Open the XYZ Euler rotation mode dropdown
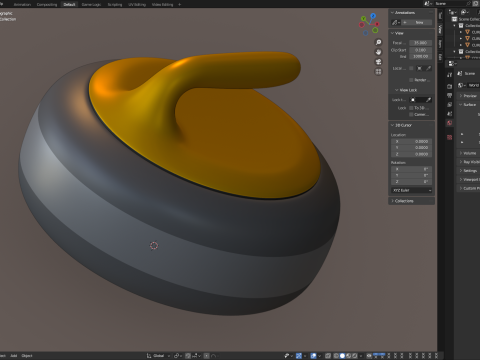The height and width of the screenshot is (360, 480). (x=412, y=190)
